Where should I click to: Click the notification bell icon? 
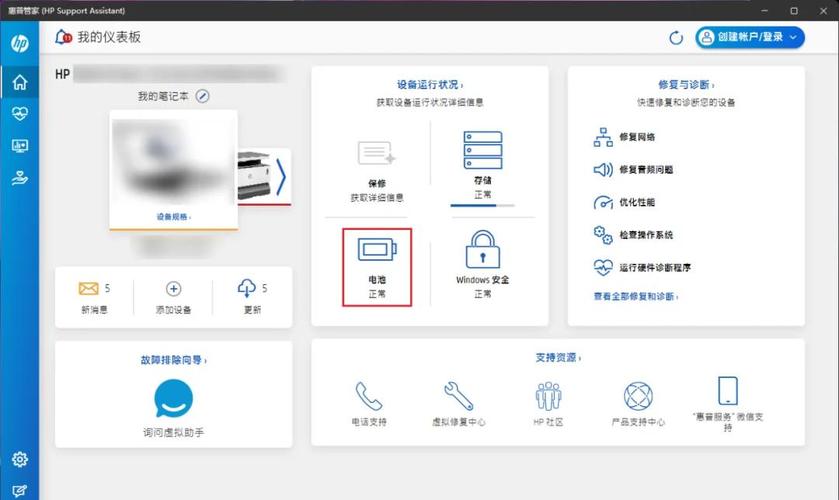coord(63,37)
